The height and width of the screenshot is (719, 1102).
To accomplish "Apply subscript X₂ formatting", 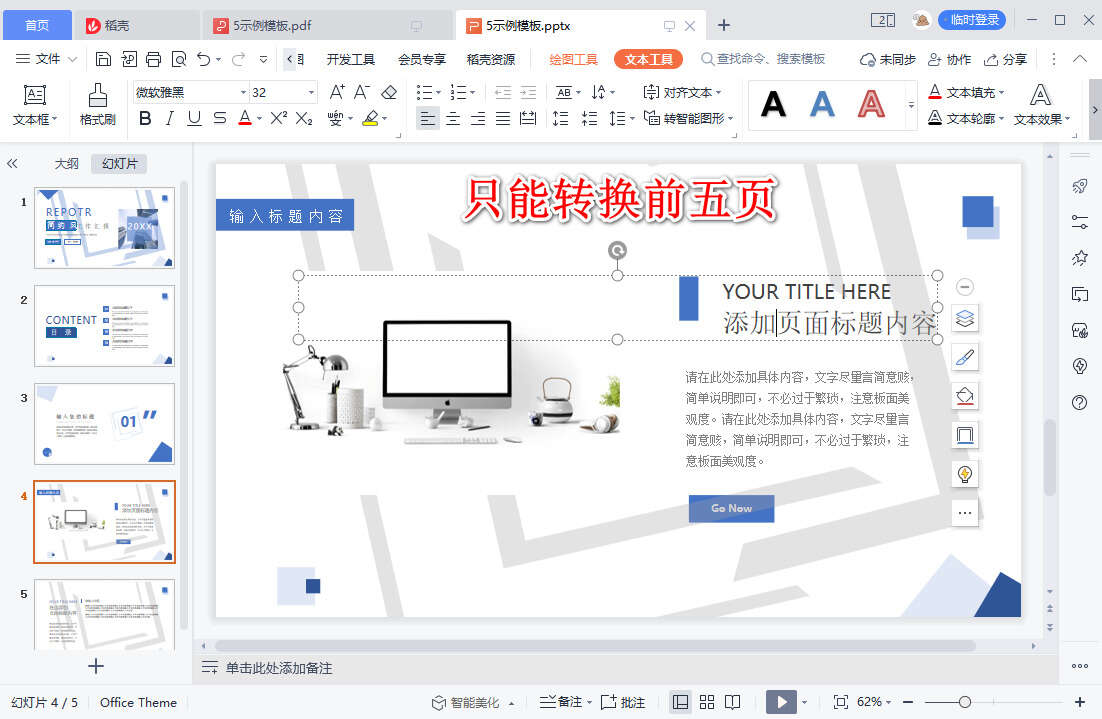I will coord(304,118).
